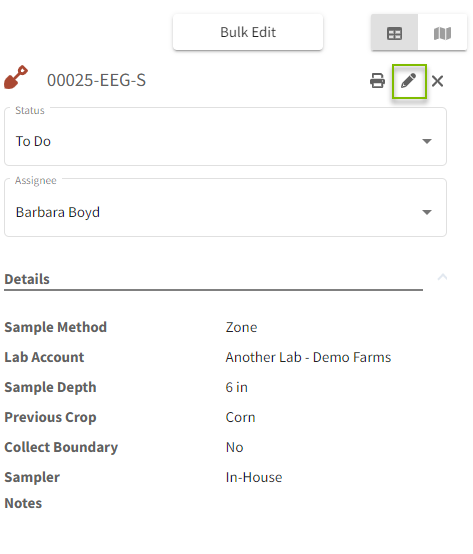Click the Sample Method value Zone
This screenshot has height=554, width=473.
pyautogui.click(x=241, y=327)
